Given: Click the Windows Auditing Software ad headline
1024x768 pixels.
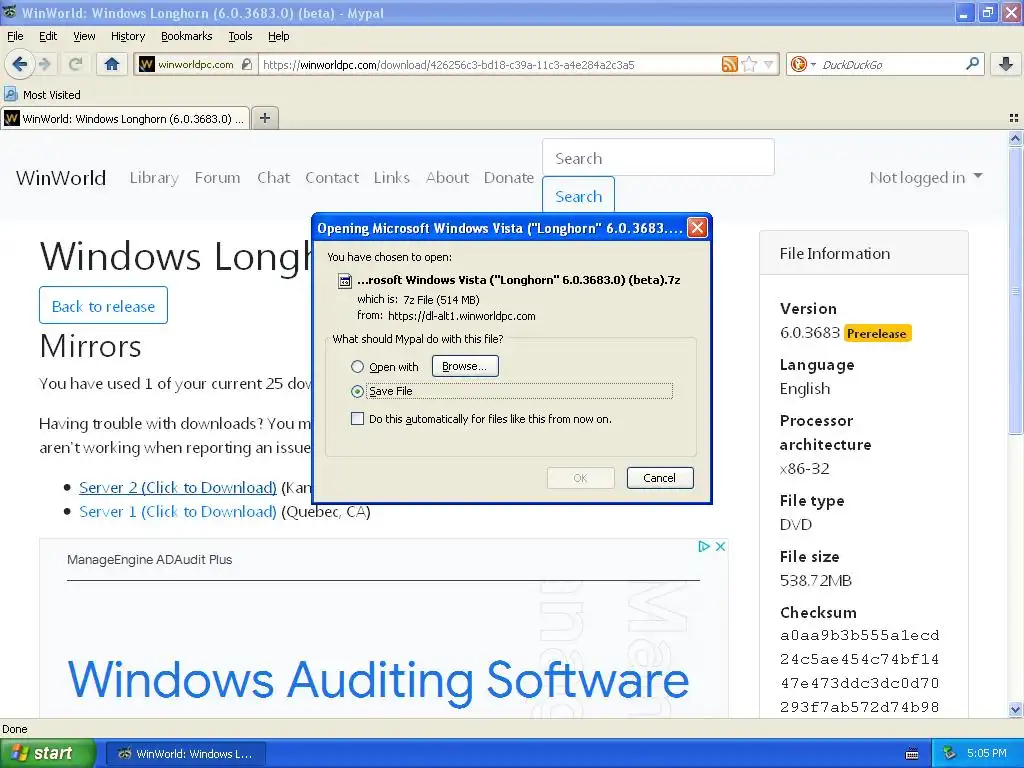Looking at the screenshot, I should pyautogui.click(x=378, y=679).
